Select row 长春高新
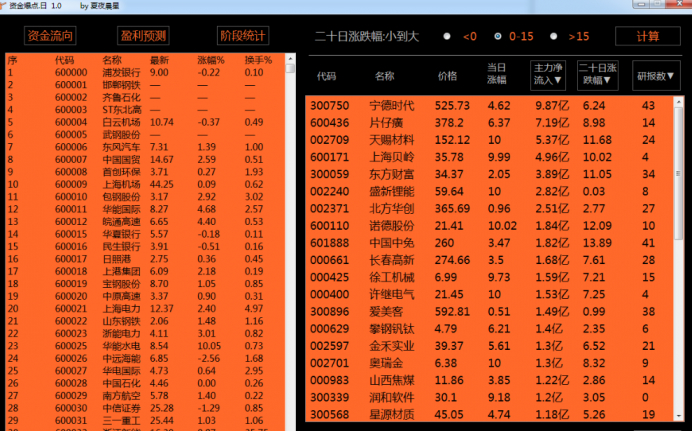This screenshot has width=692, height=431. 490,260
